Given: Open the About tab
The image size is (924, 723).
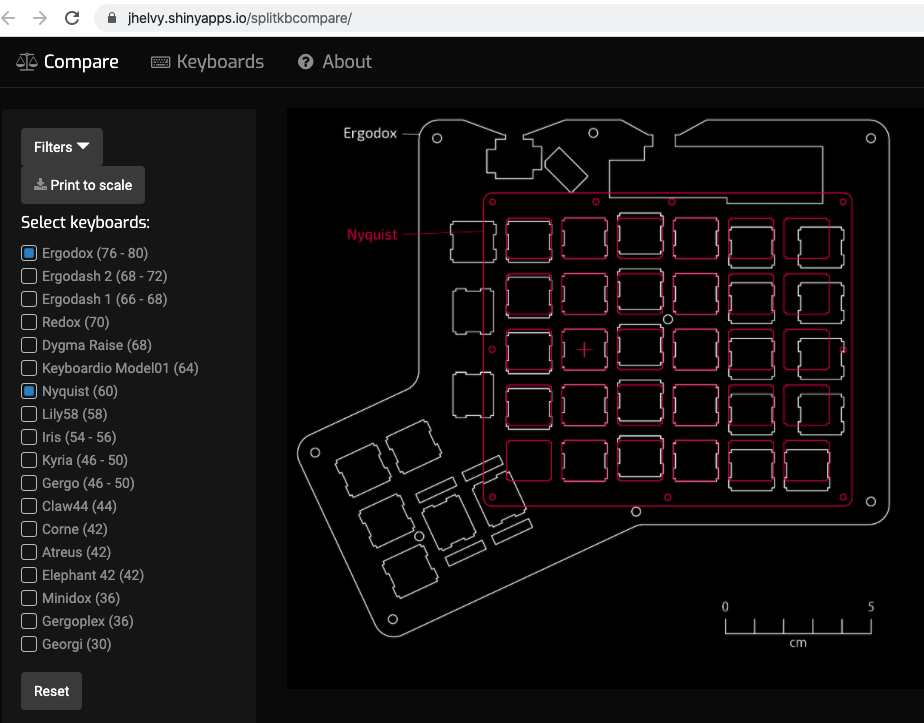Looking at the screenshot, I should tap(335, 62).
